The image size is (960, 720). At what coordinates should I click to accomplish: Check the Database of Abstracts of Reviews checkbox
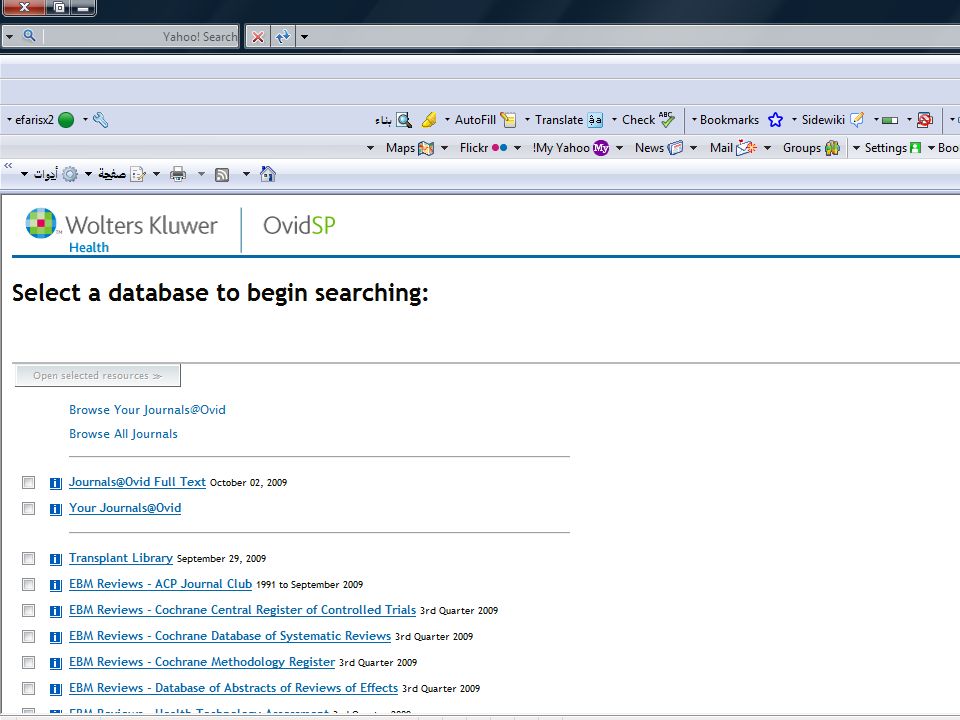coord(28,688)
